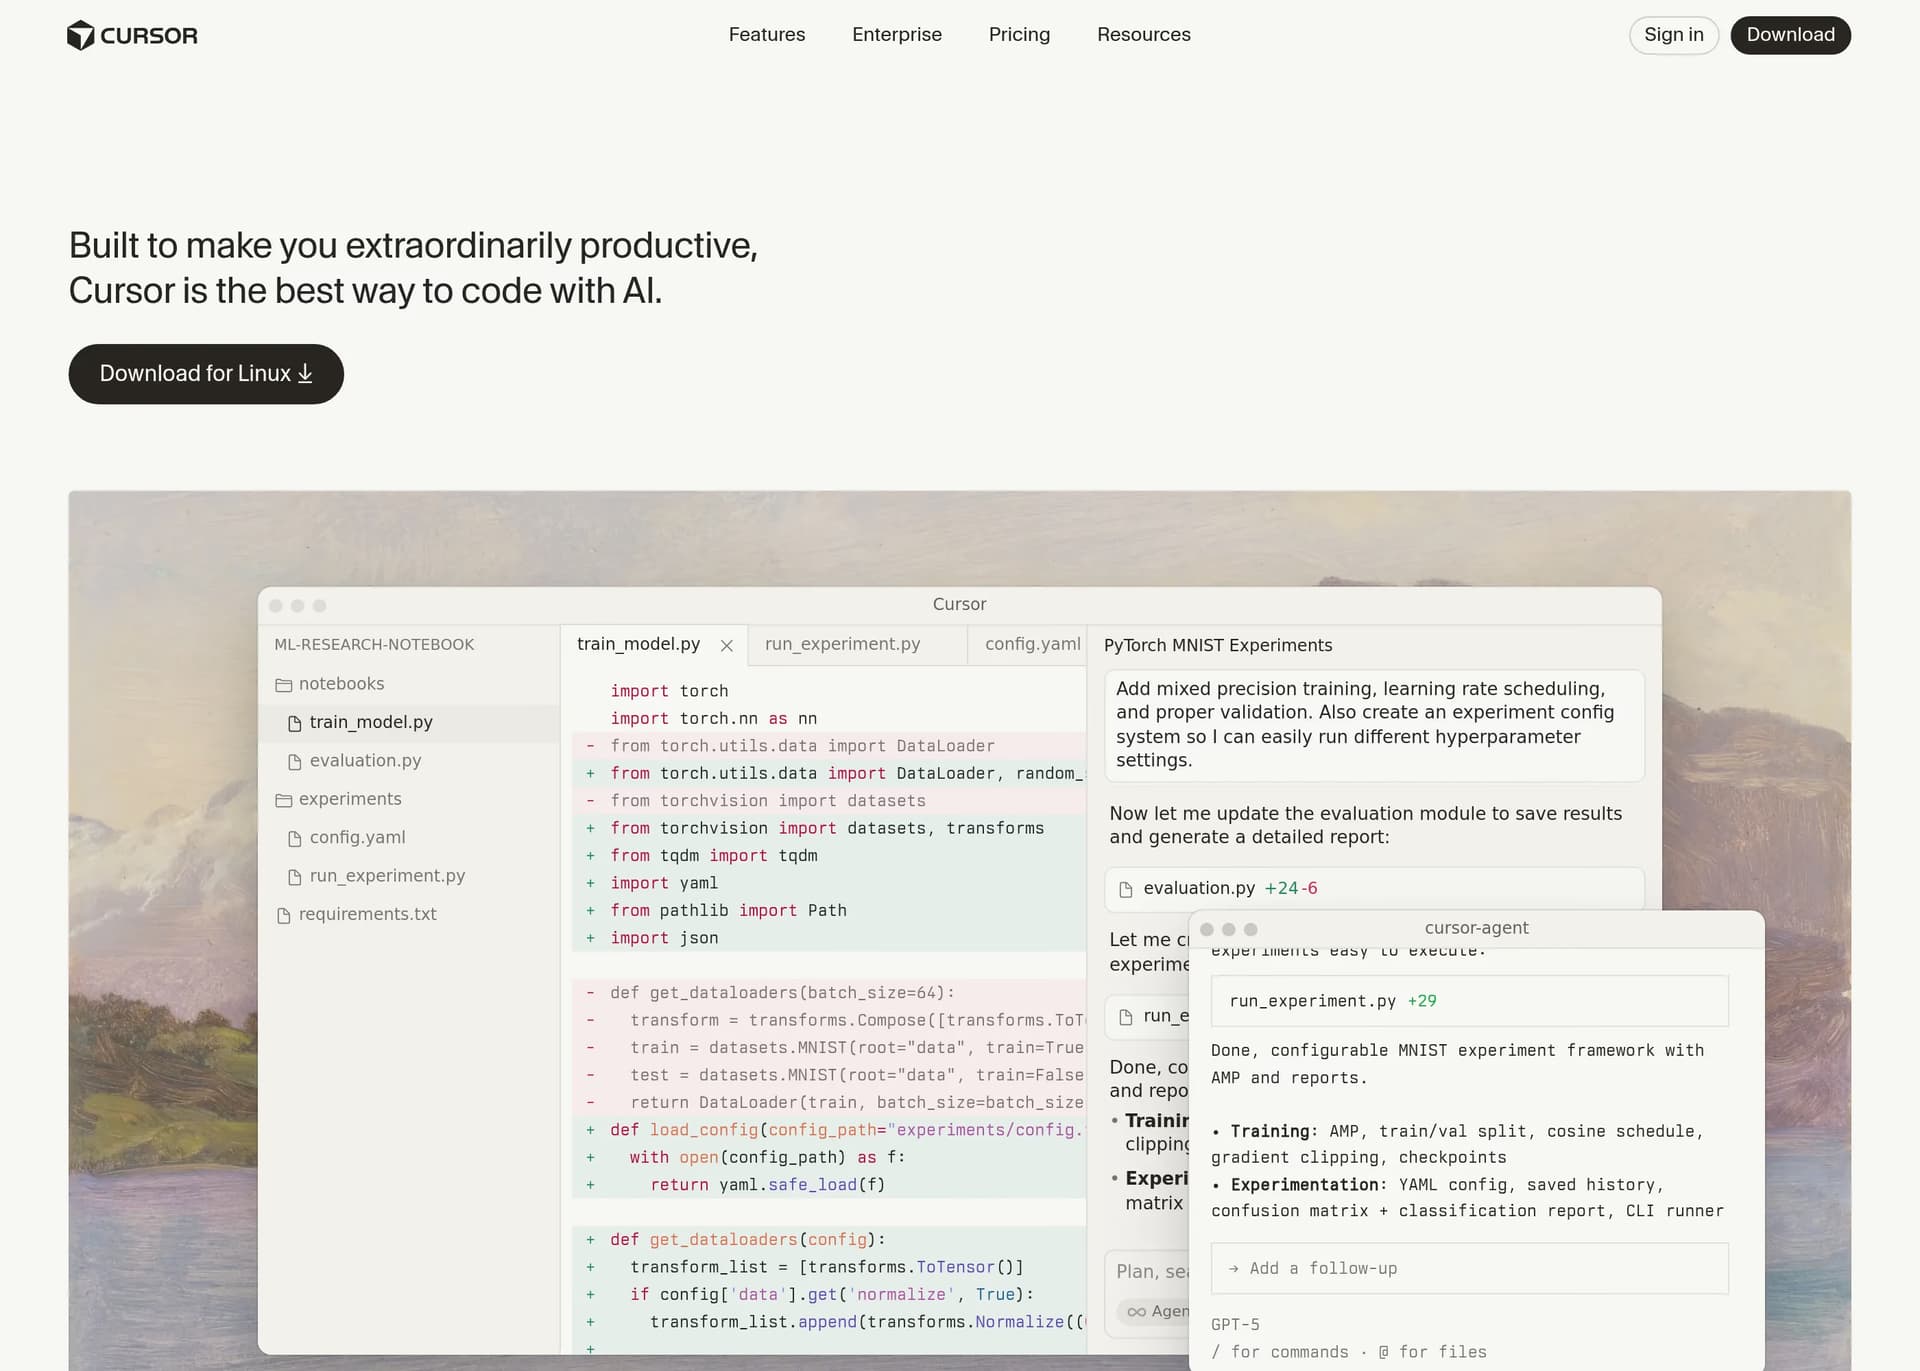Click the Download button in header
1920x1371 pixels.
coord(1790,35)
